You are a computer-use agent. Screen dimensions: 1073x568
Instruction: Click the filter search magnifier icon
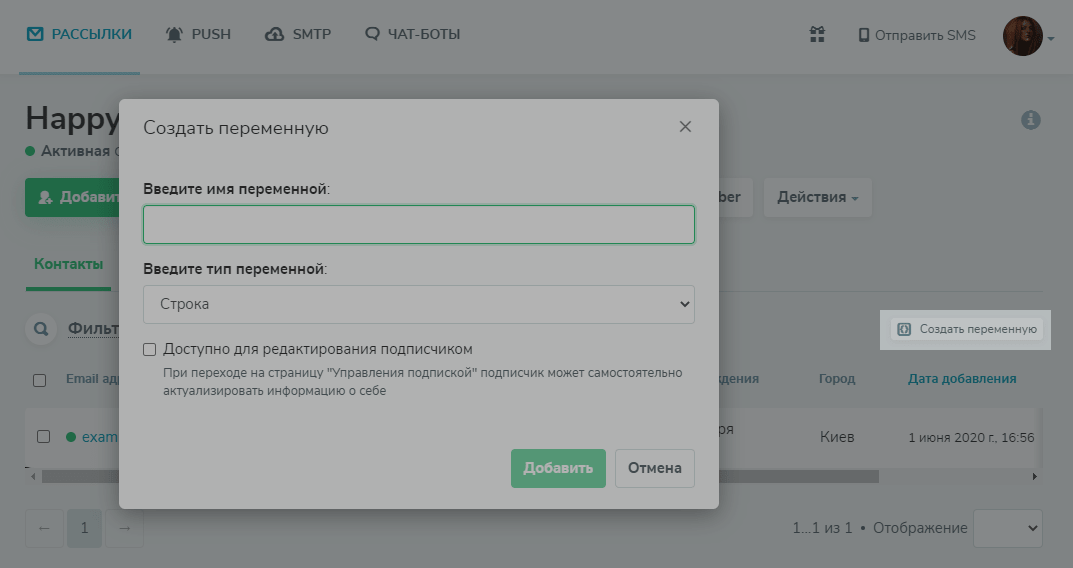41,328
